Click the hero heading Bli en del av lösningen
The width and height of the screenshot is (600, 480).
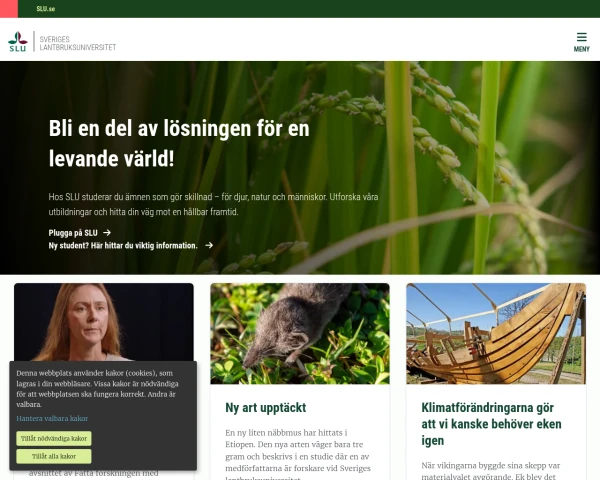pos(179,143)
